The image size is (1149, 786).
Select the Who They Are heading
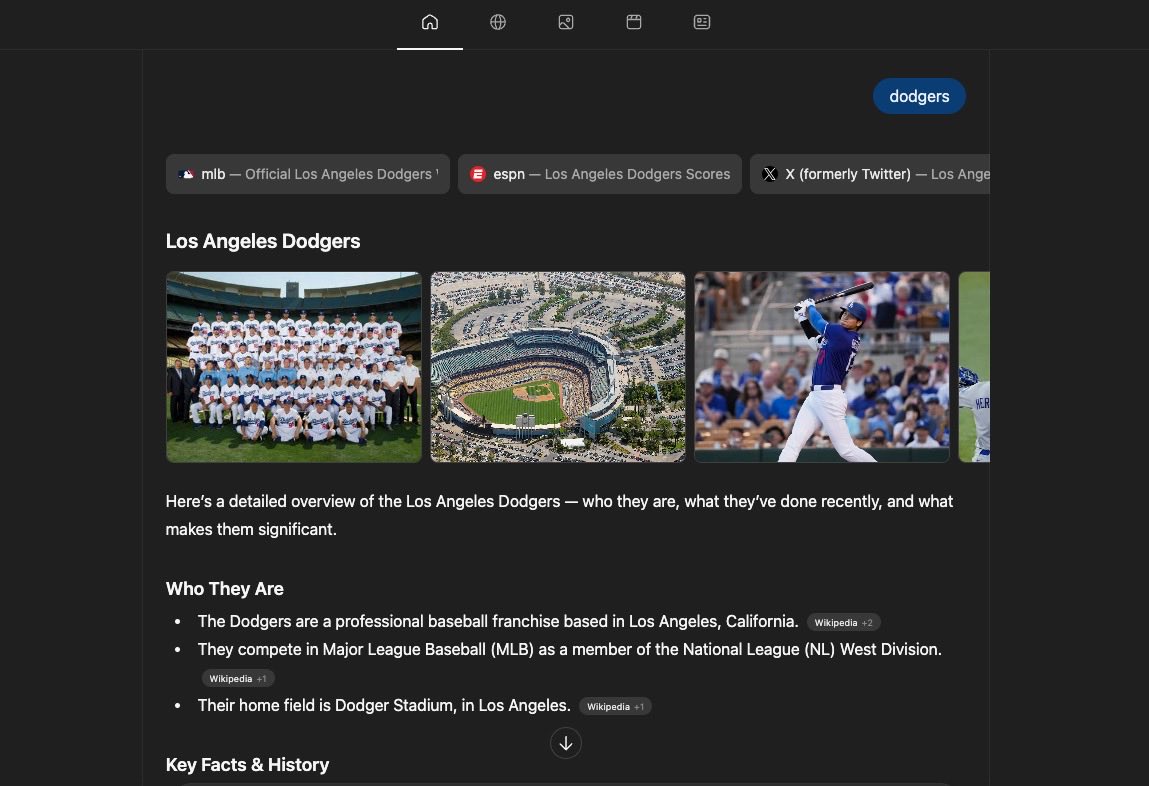(x=225, y=589)
